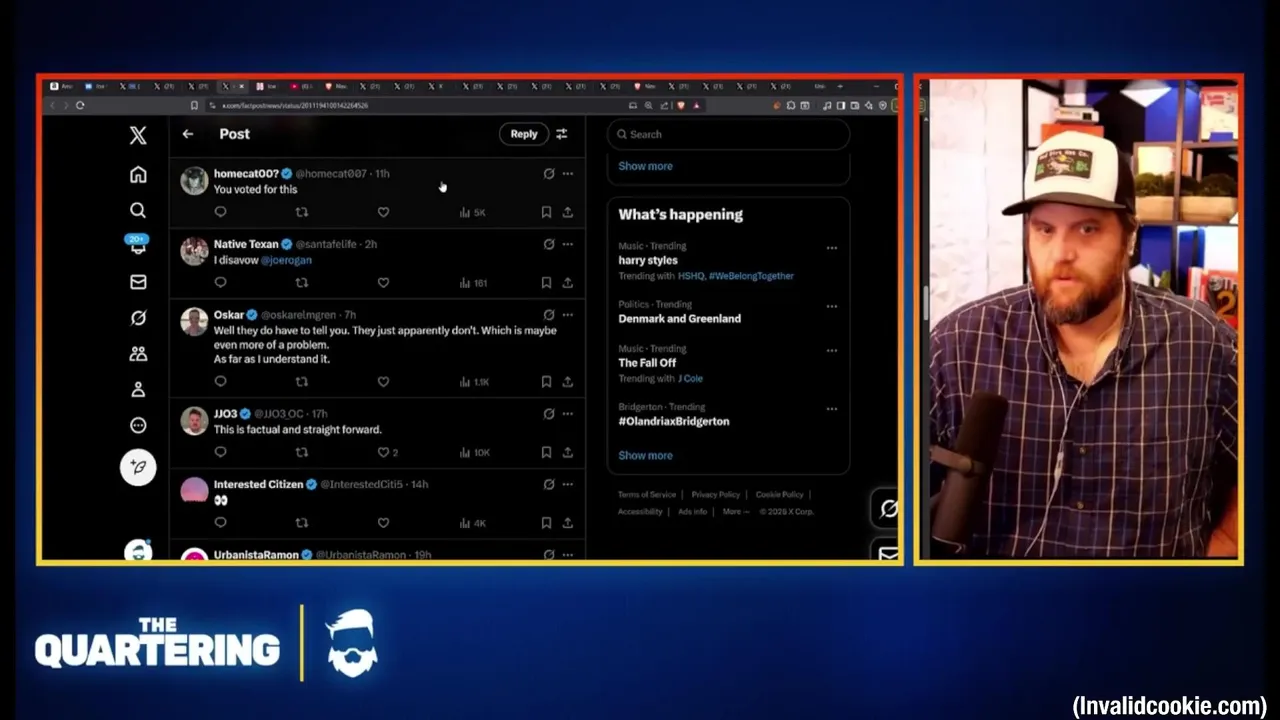Share the homecat00? reply

tap(568, 212)
